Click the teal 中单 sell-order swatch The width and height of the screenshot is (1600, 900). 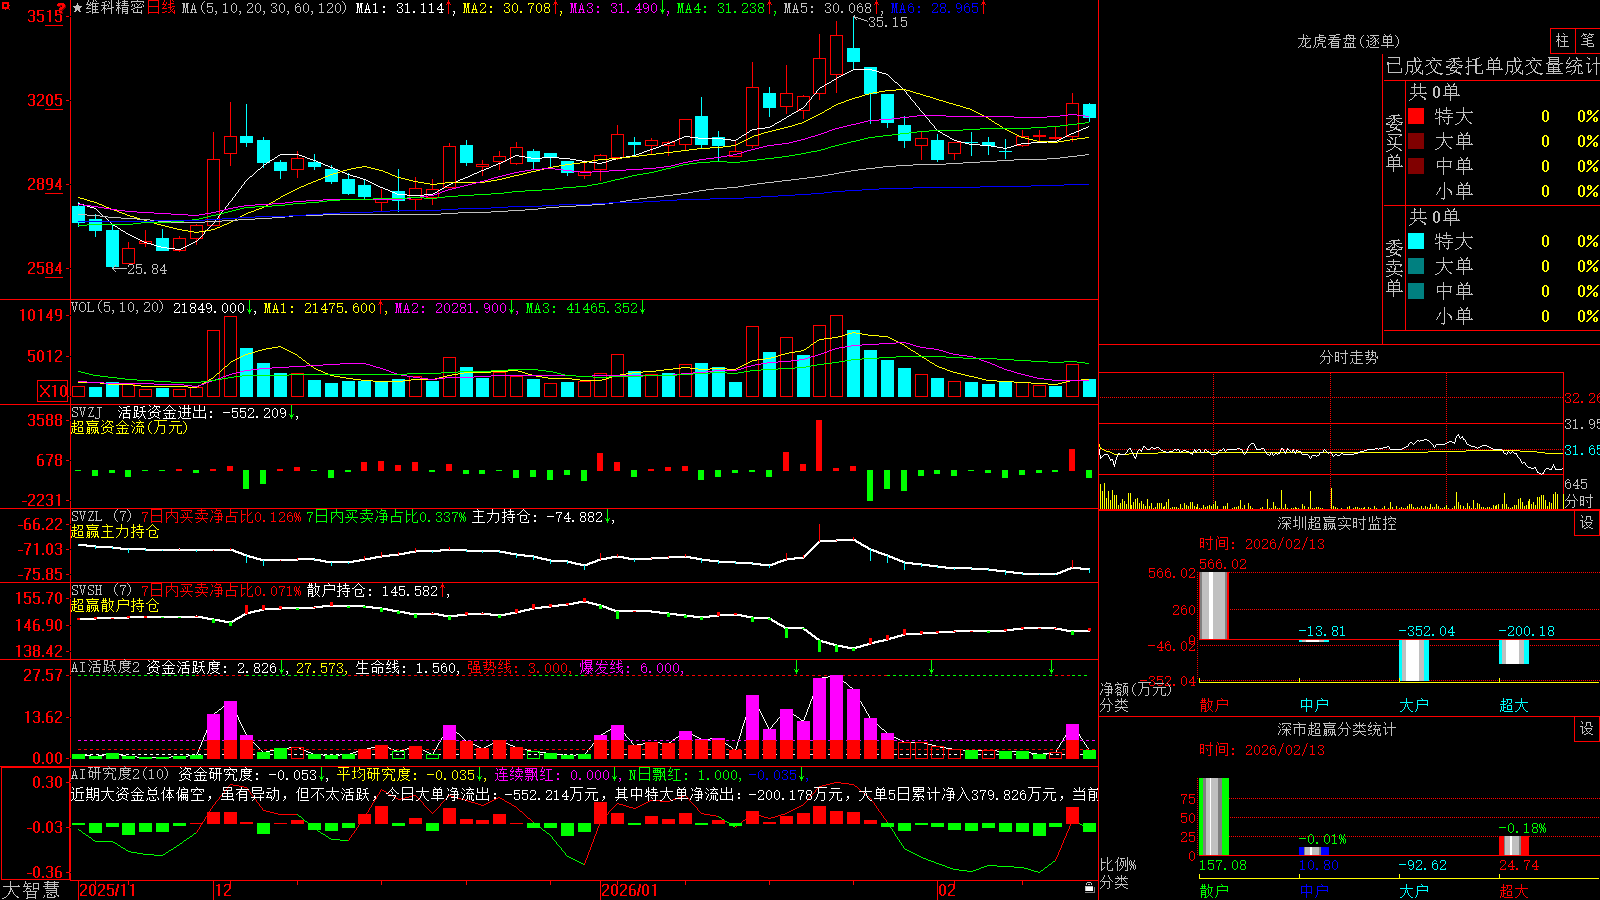click(1416, 291)
